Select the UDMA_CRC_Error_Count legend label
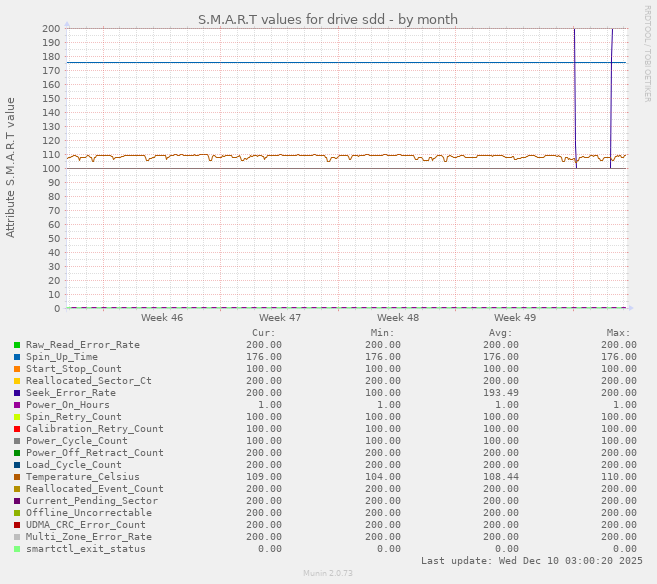Image resolution: width=657 pixels, height=584 pixels. click(x=86, y=525)
